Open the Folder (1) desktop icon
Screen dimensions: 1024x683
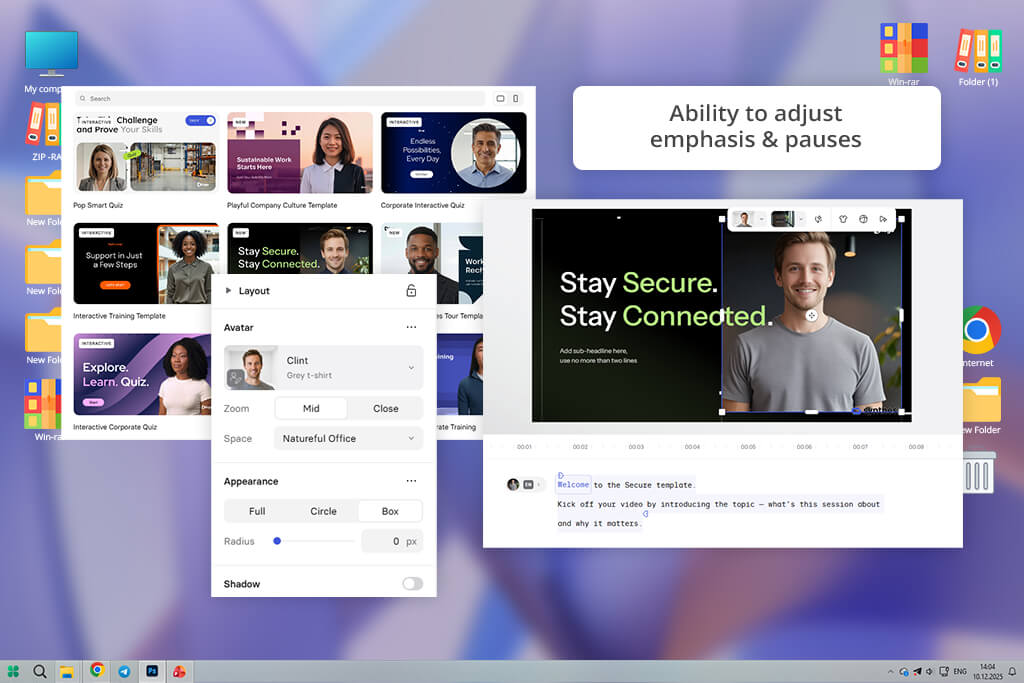pyautogui.click(x=978, y=56)
